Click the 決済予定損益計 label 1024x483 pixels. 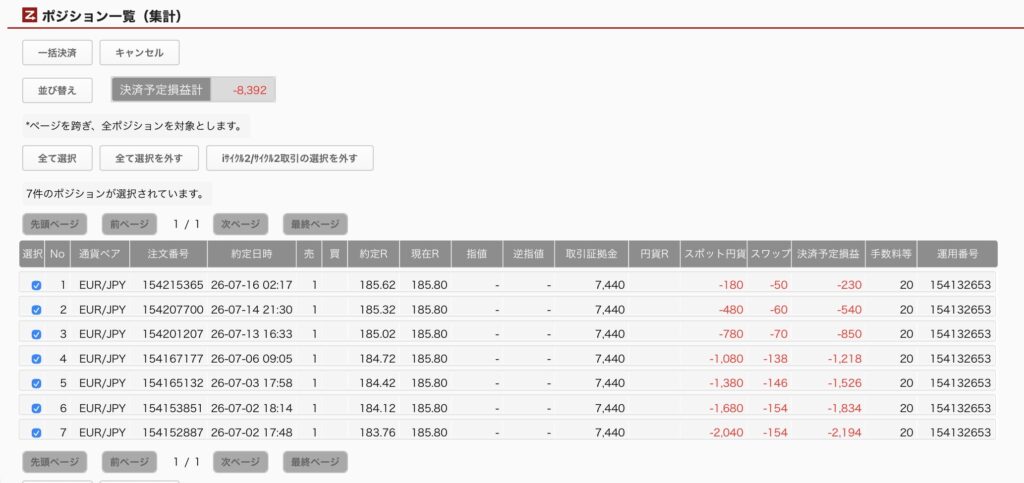(161, 91)
